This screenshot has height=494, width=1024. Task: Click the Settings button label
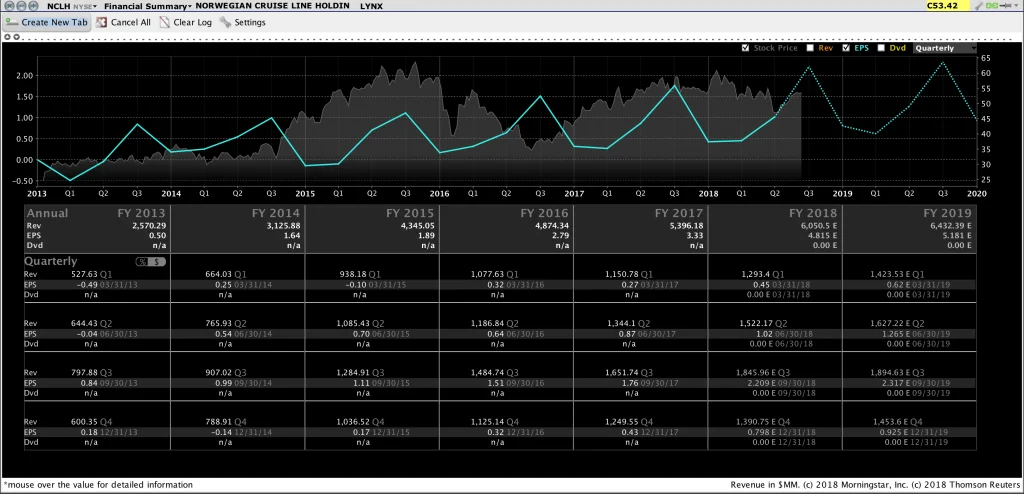click(250, 22)
